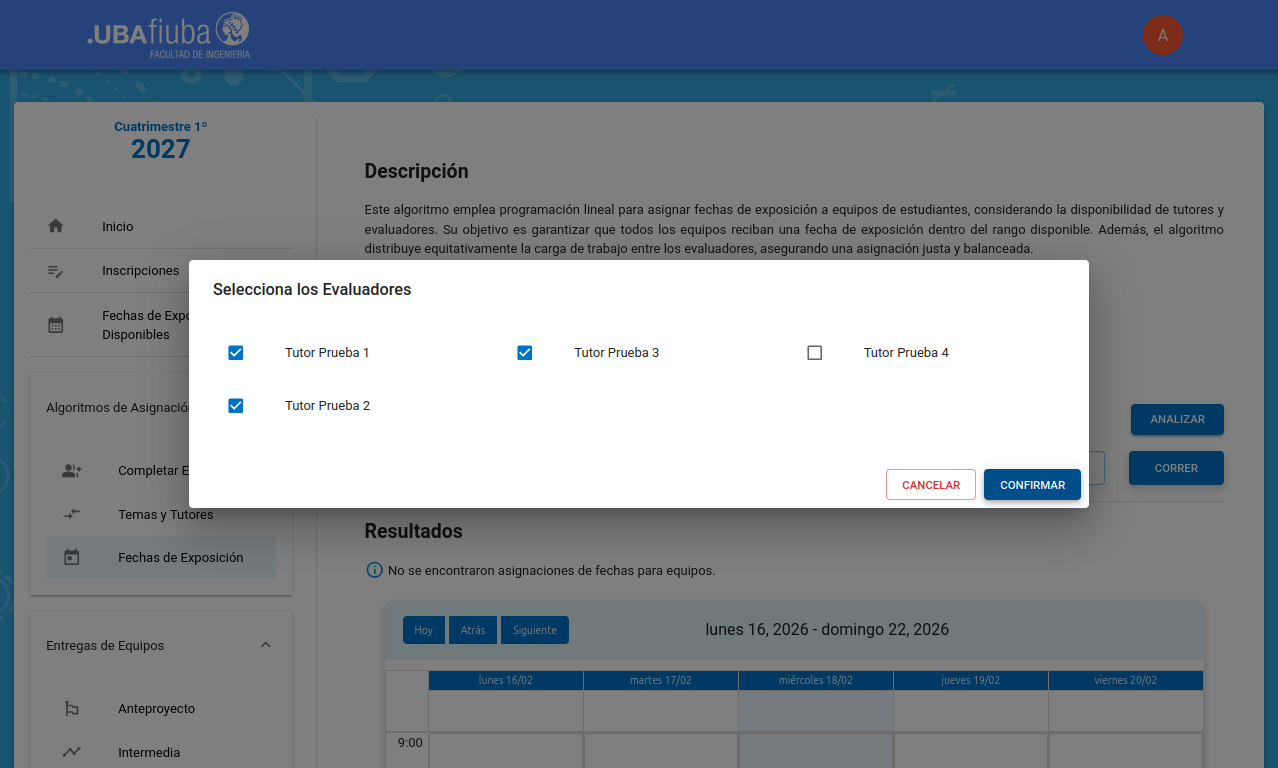Uncheck Tutor Prueba 1 checkbox
Viewport: 1278px width, 768px height.
(236, 353)
